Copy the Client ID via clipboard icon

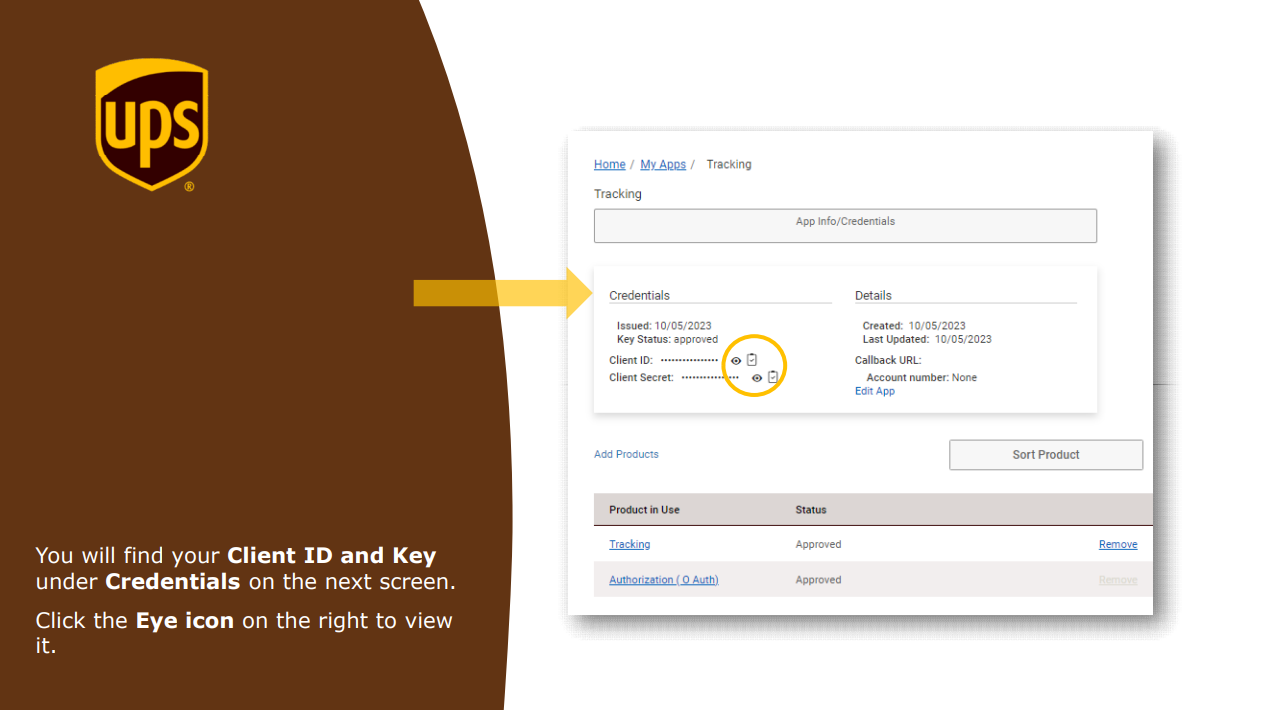point(752,360)
